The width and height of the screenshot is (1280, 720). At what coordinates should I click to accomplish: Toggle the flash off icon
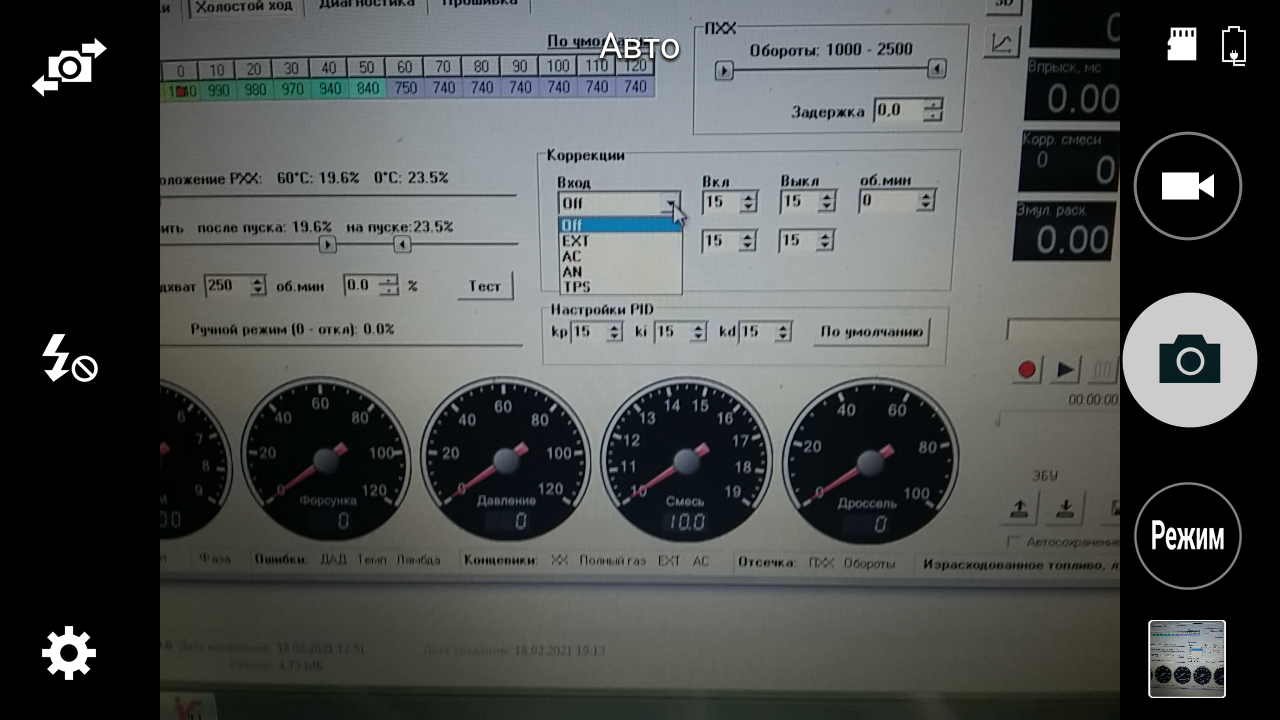click(69, 359)
